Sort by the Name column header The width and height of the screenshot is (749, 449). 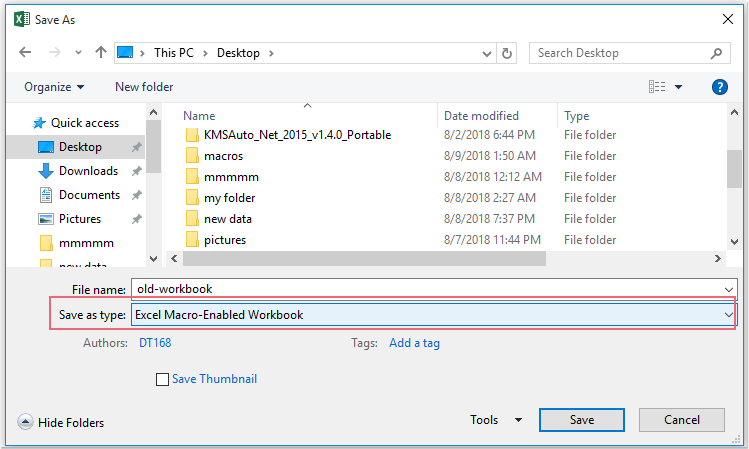[199, 116]
